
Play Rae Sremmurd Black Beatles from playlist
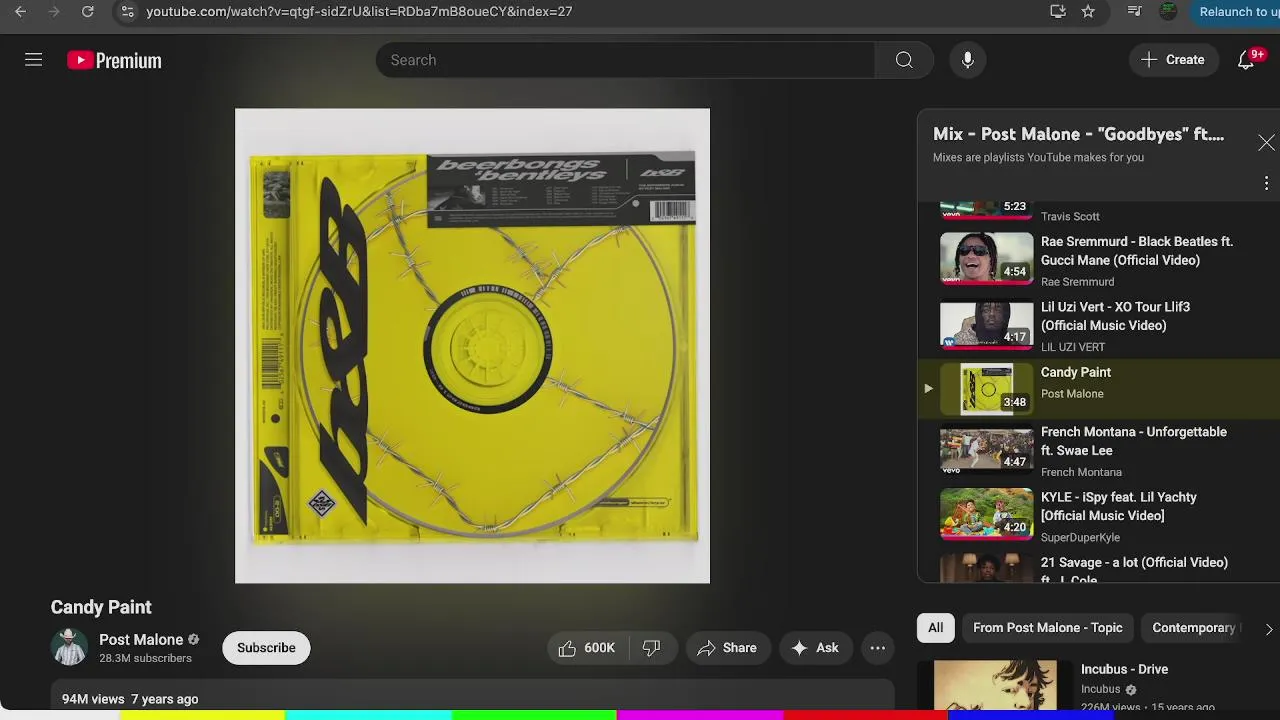1098,260
